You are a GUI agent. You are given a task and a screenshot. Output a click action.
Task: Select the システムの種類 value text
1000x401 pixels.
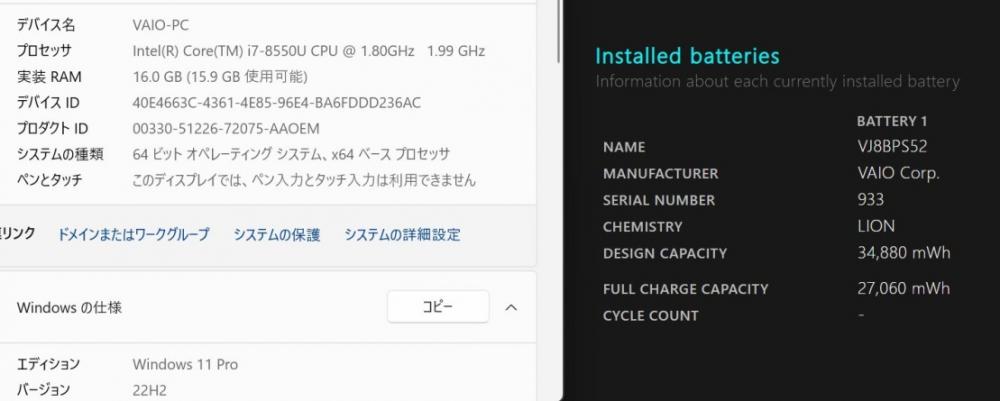pyautogui.click(x=291, y=154)
